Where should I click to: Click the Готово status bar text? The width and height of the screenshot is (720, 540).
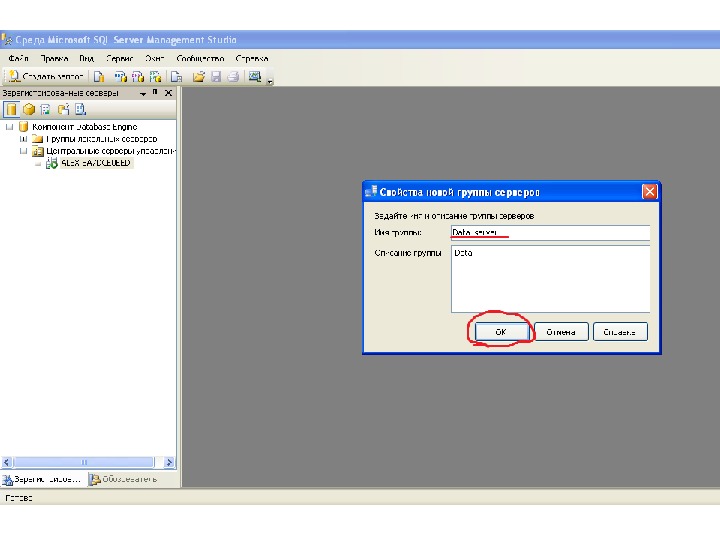tap(19, 498)
